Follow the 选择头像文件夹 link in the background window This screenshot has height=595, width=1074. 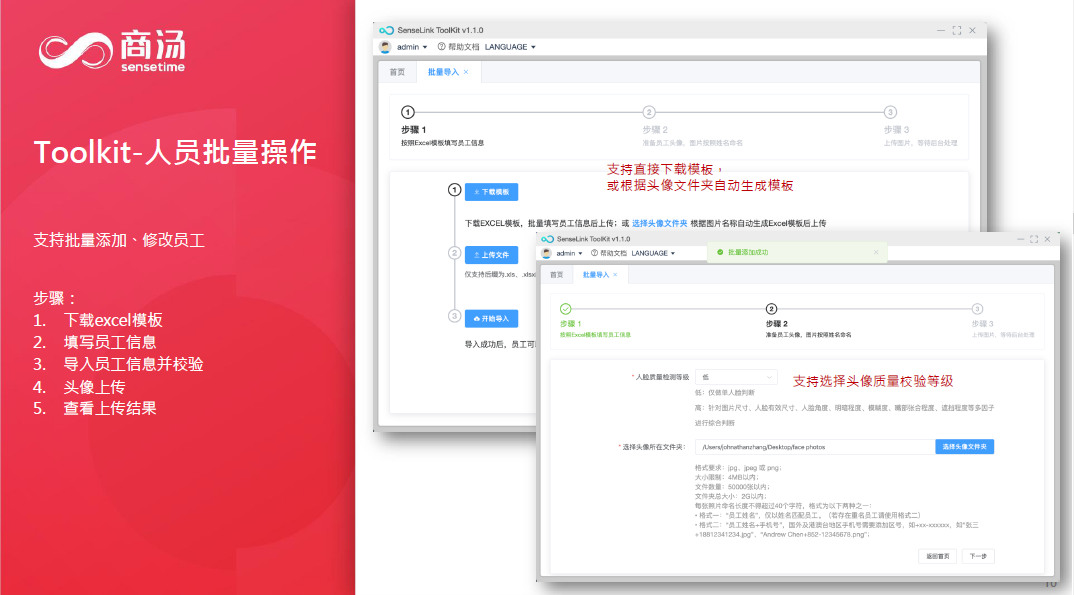click(660, 223)
